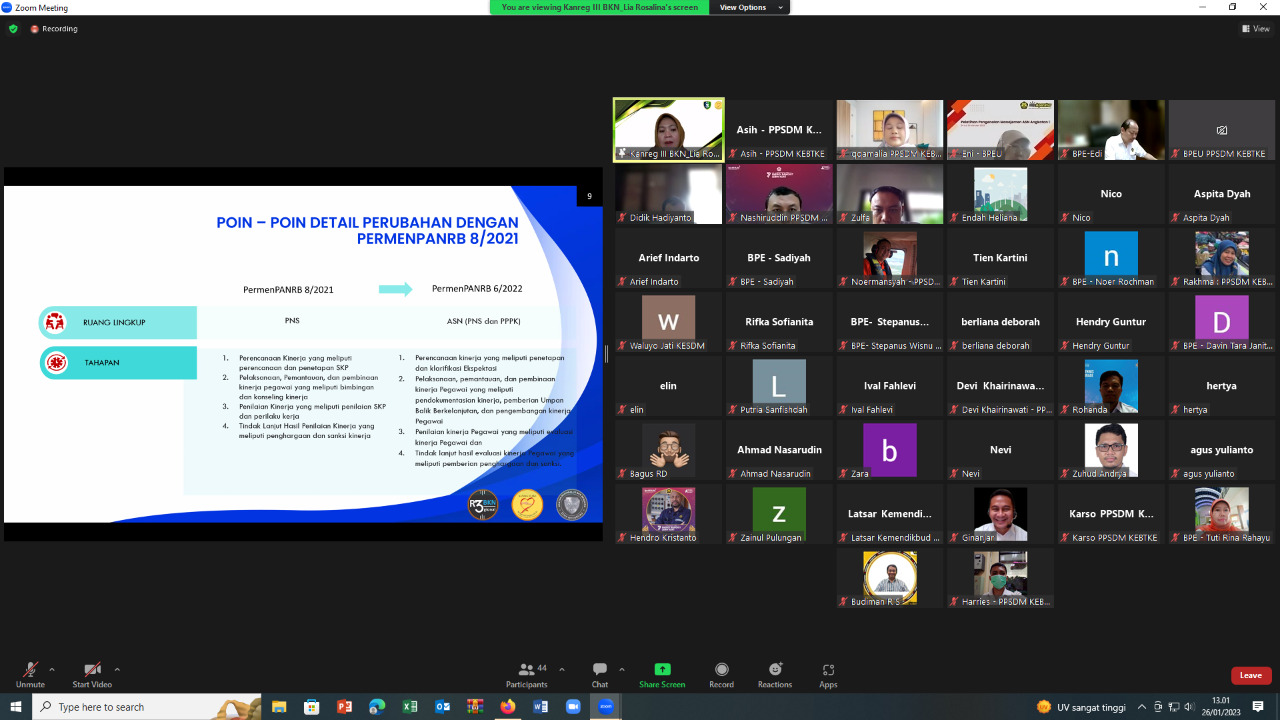Unmute the microphone in Zoom
Screen dimensions: 1280x720
pos(30,670)
